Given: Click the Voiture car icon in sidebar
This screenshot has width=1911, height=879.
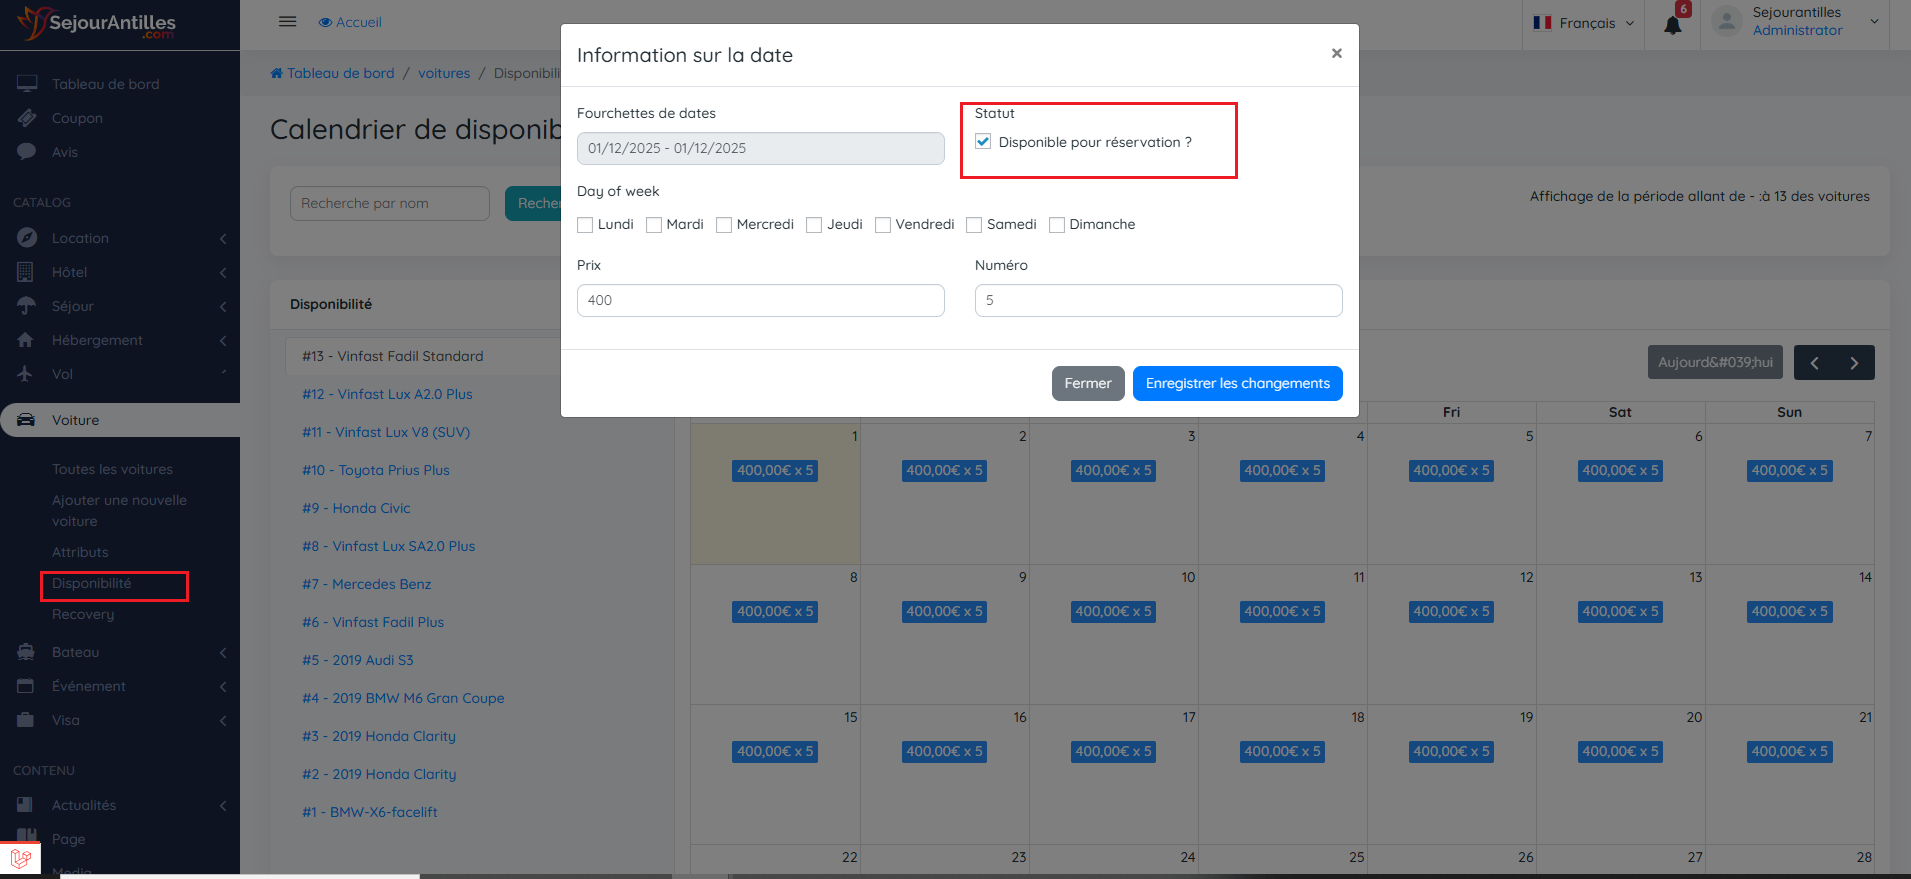Looking at the screenshot, I should point(27,420).
